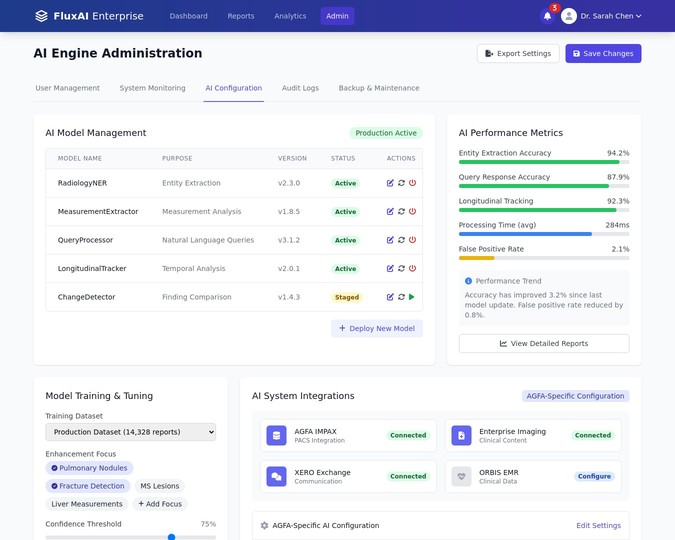This screenshot has width=675, height=540.
Task: Refresh the LongitudinalTracker model
Action: (401, 268)
